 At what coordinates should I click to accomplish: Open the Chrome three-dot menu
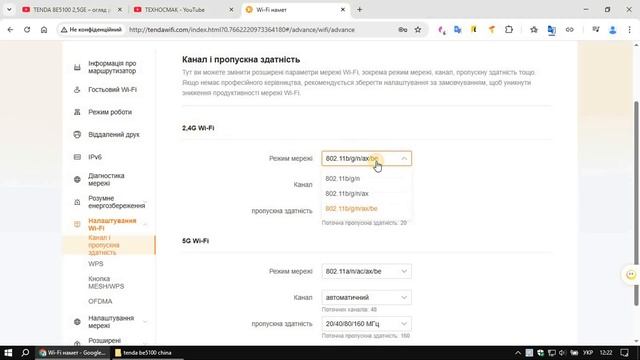(629, 29)
